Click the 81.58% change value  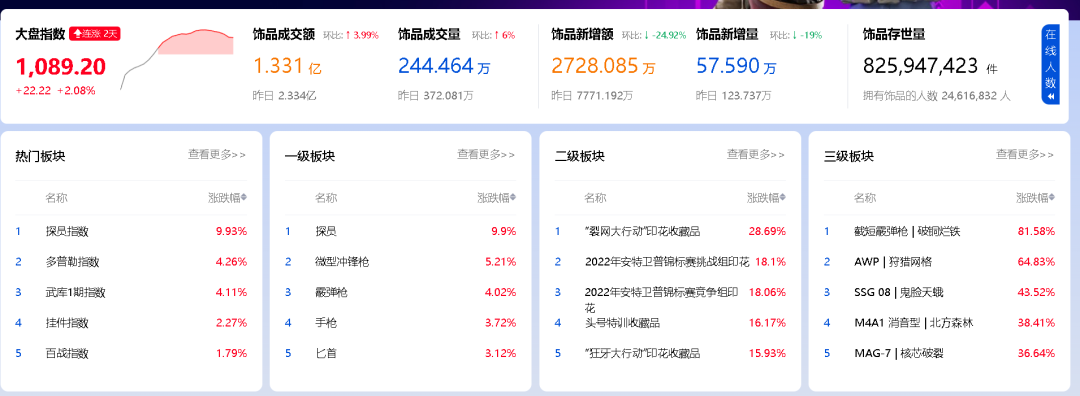tap(1036, 231)
